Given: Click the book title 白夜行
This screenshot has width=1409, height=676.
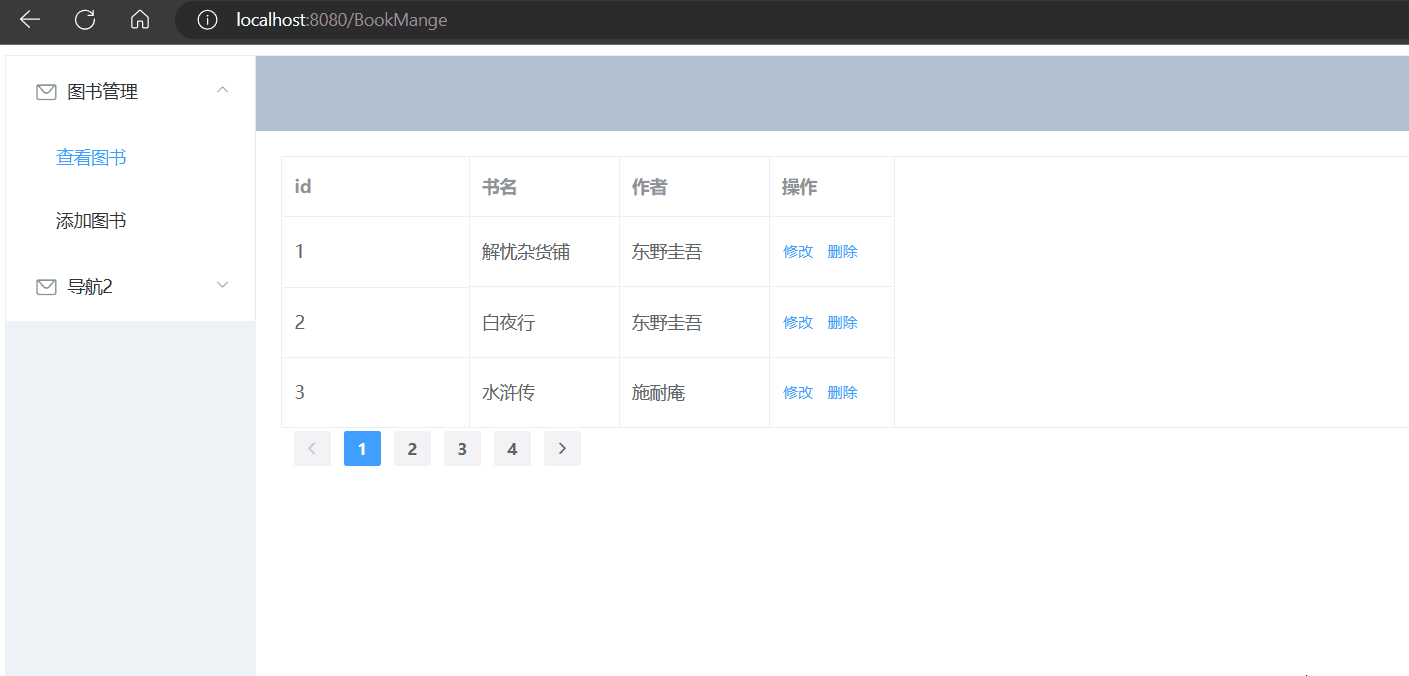Looking at the screenshot, I should (508, 323).
